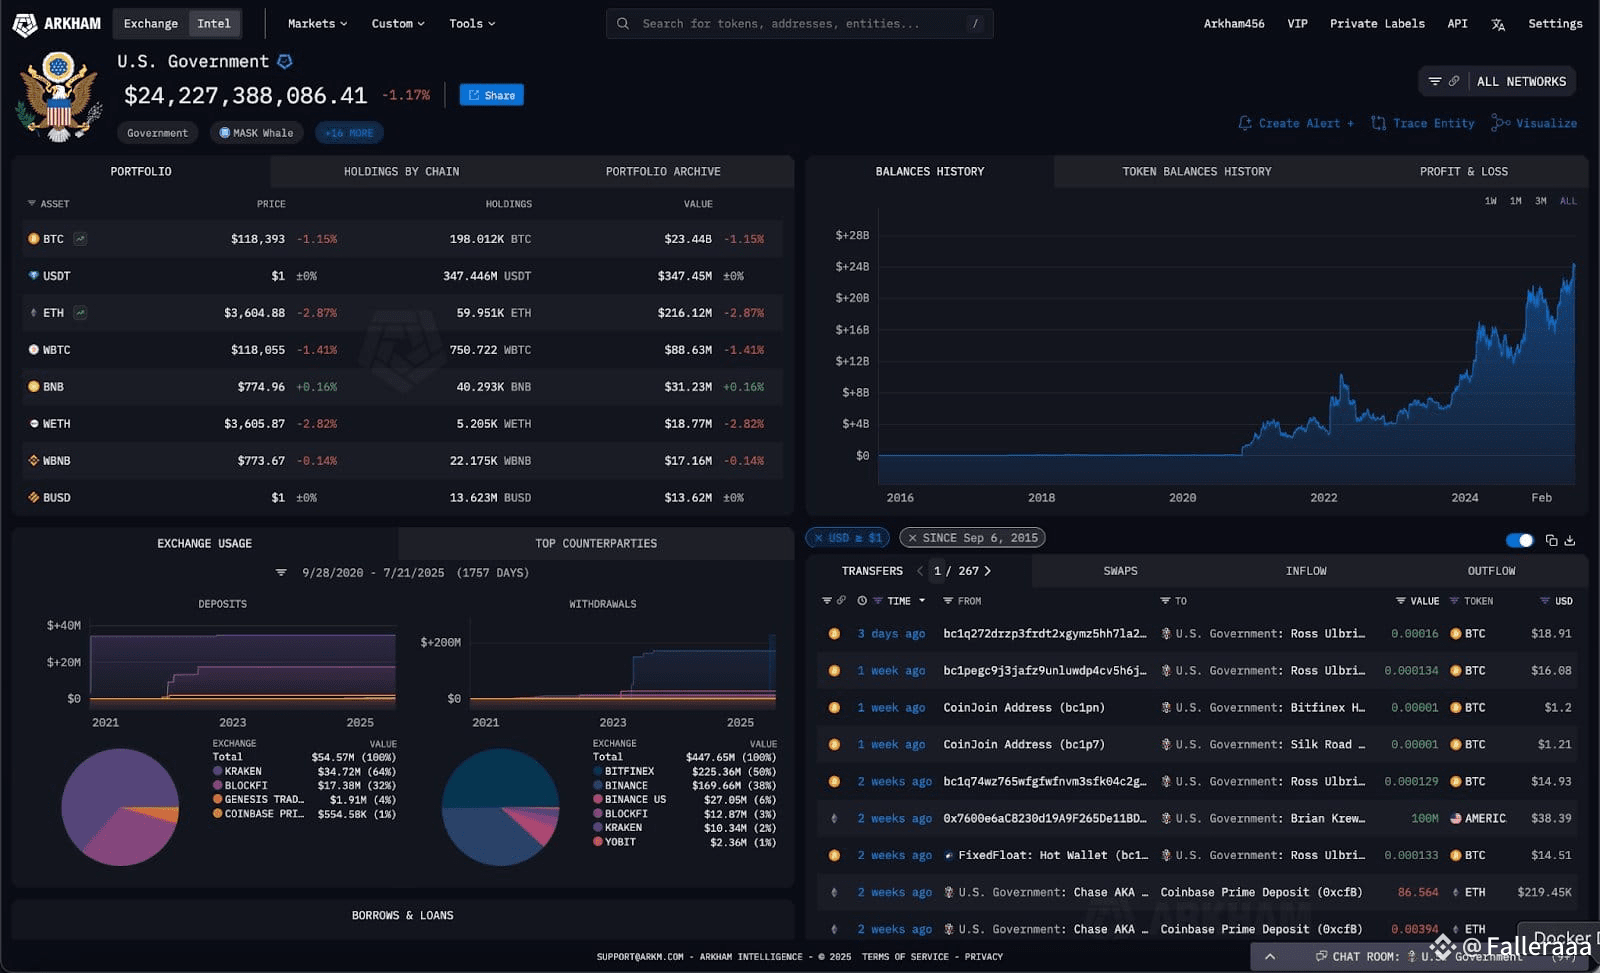
Task: Switch to Profit & Loss tab
Action: tap(1464, 172)
